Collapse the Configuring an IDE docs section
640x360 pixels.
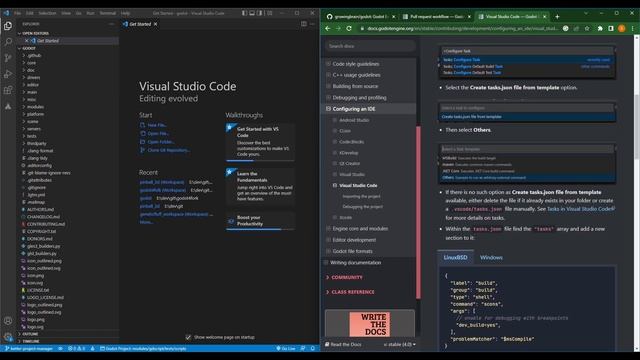[328, 109]
